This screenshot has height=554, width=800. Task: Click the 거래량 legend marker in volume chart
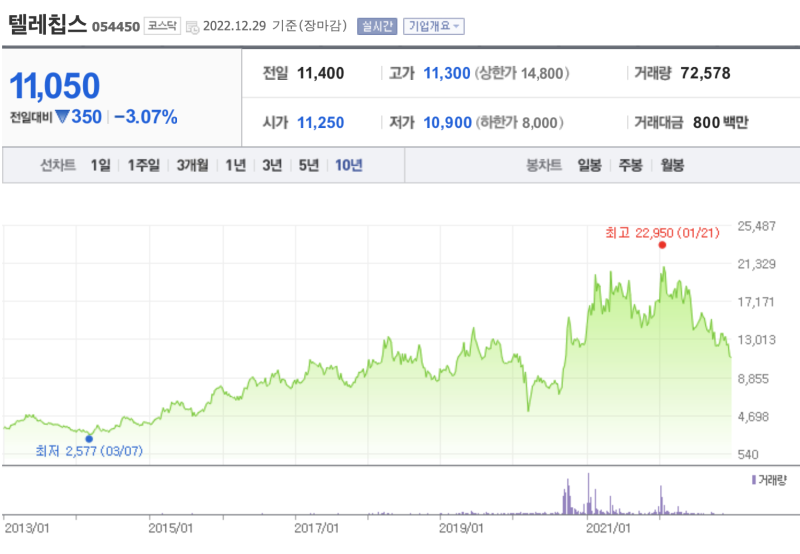pyautogui.click(x=754, y=480)
